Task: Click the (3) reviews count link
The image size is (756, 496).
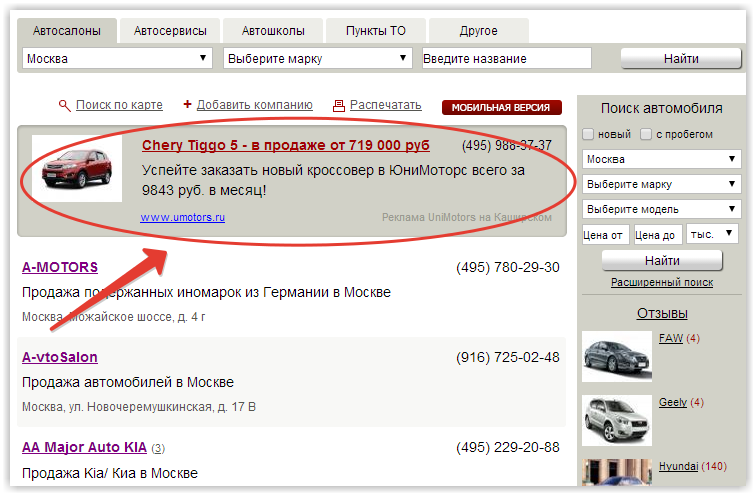Action: 158,448
